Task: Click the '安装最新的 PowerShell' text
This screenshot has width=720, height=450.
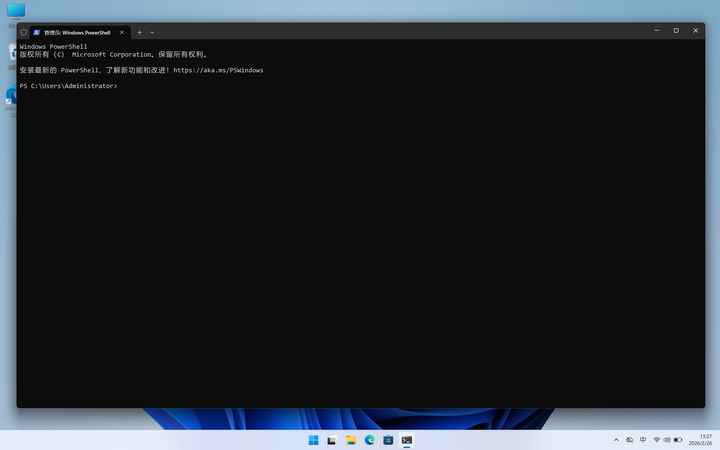Action: tap(59, 70)
